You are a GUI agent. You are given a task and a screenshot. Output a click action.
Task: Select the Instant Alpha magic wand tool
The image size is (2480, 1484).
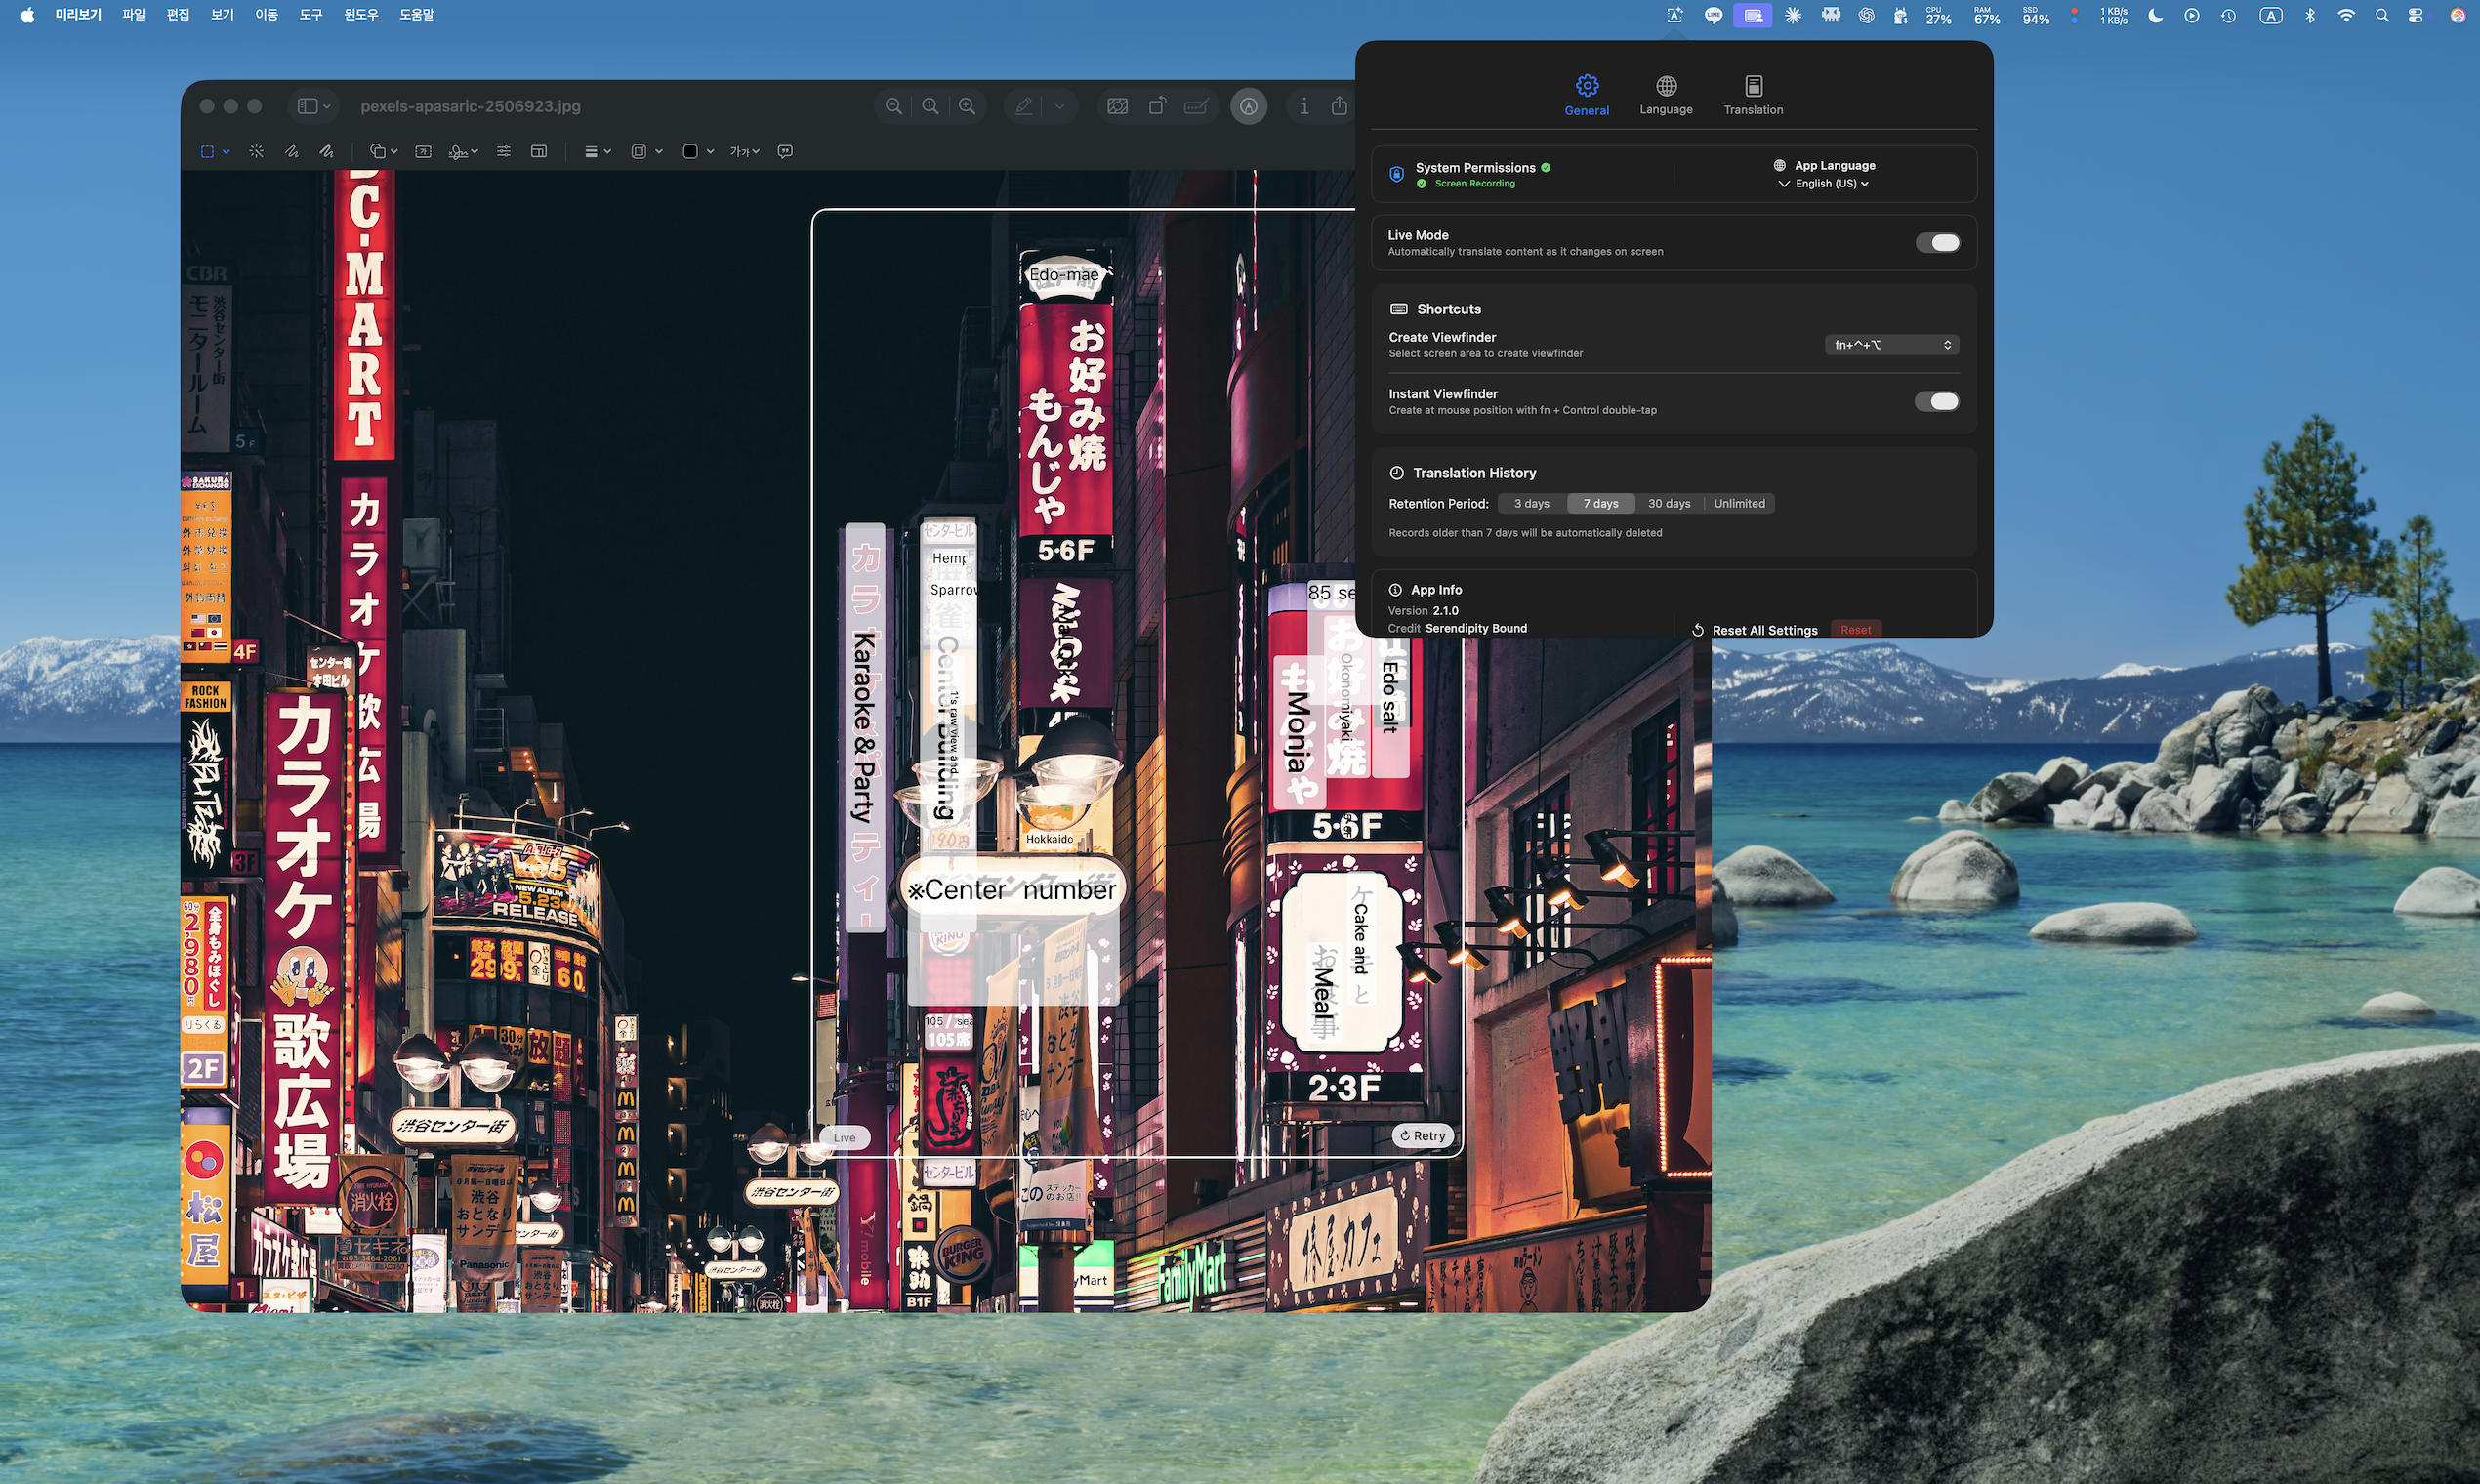[256, 151]
